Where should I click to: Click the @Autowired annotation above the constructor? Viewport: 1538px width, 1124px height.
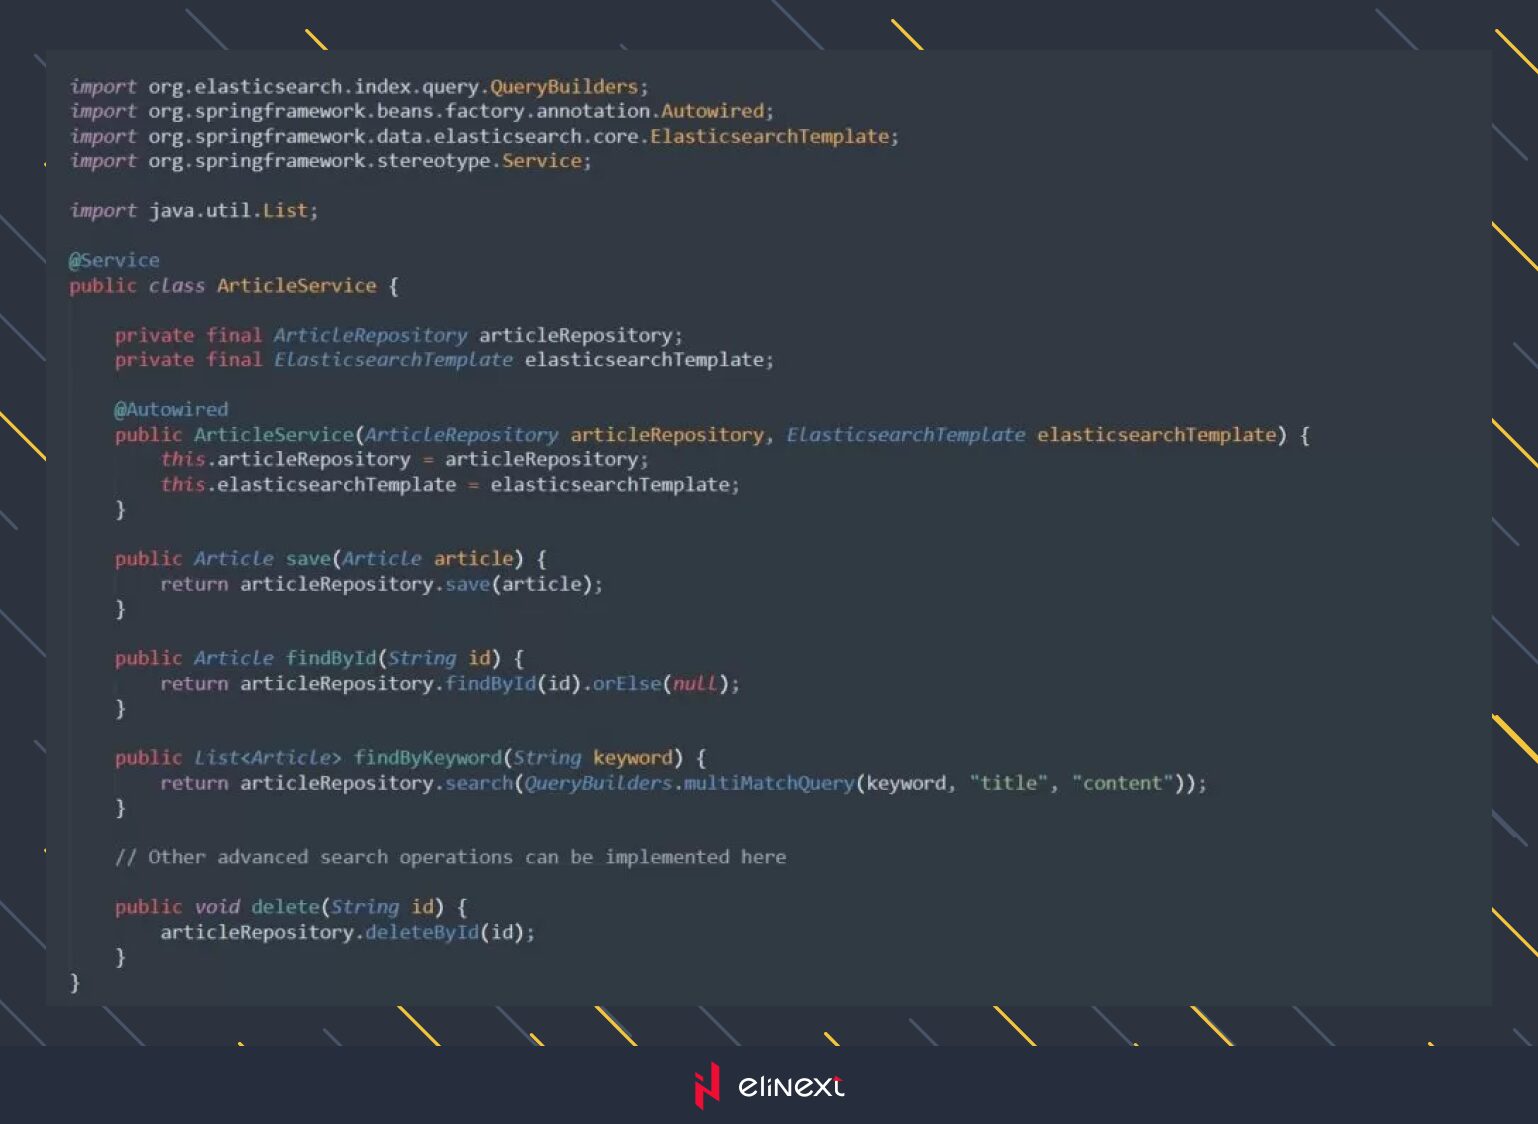[171, 409]
